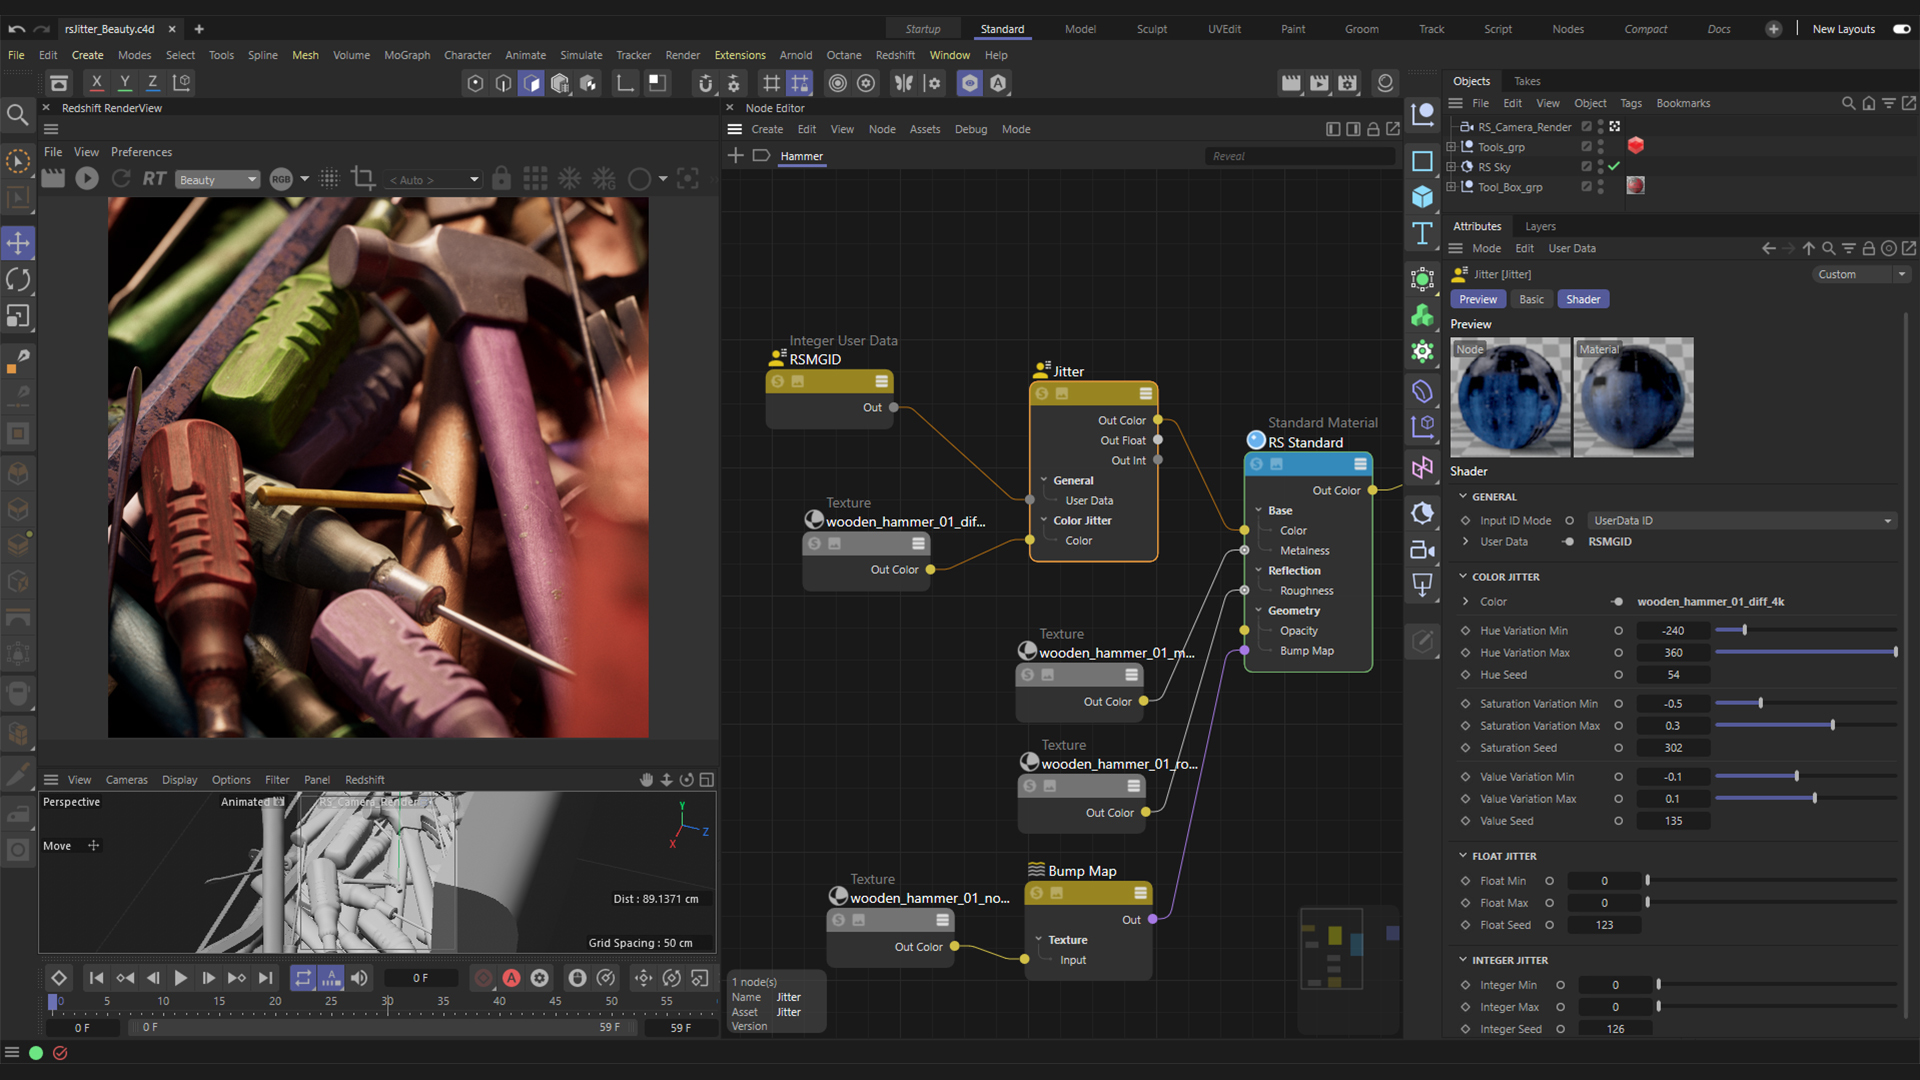The height and width of the screenshot is (1080, 1920).
Task: Click the Hammer breadcrumb in Node Editor
Action: click(x=801, y=156)
